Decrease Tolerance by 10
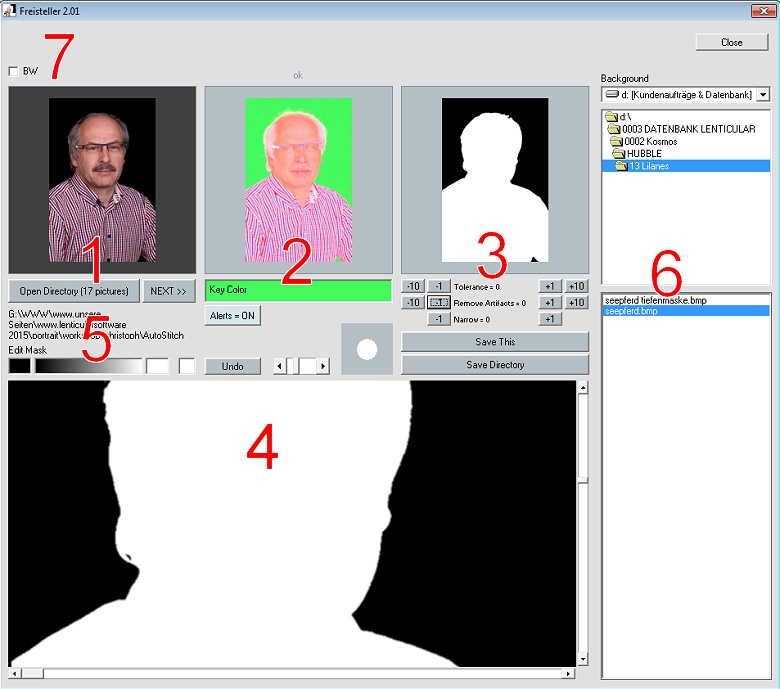The height and width of the screenshot is (689, 780). click(413, 286)
